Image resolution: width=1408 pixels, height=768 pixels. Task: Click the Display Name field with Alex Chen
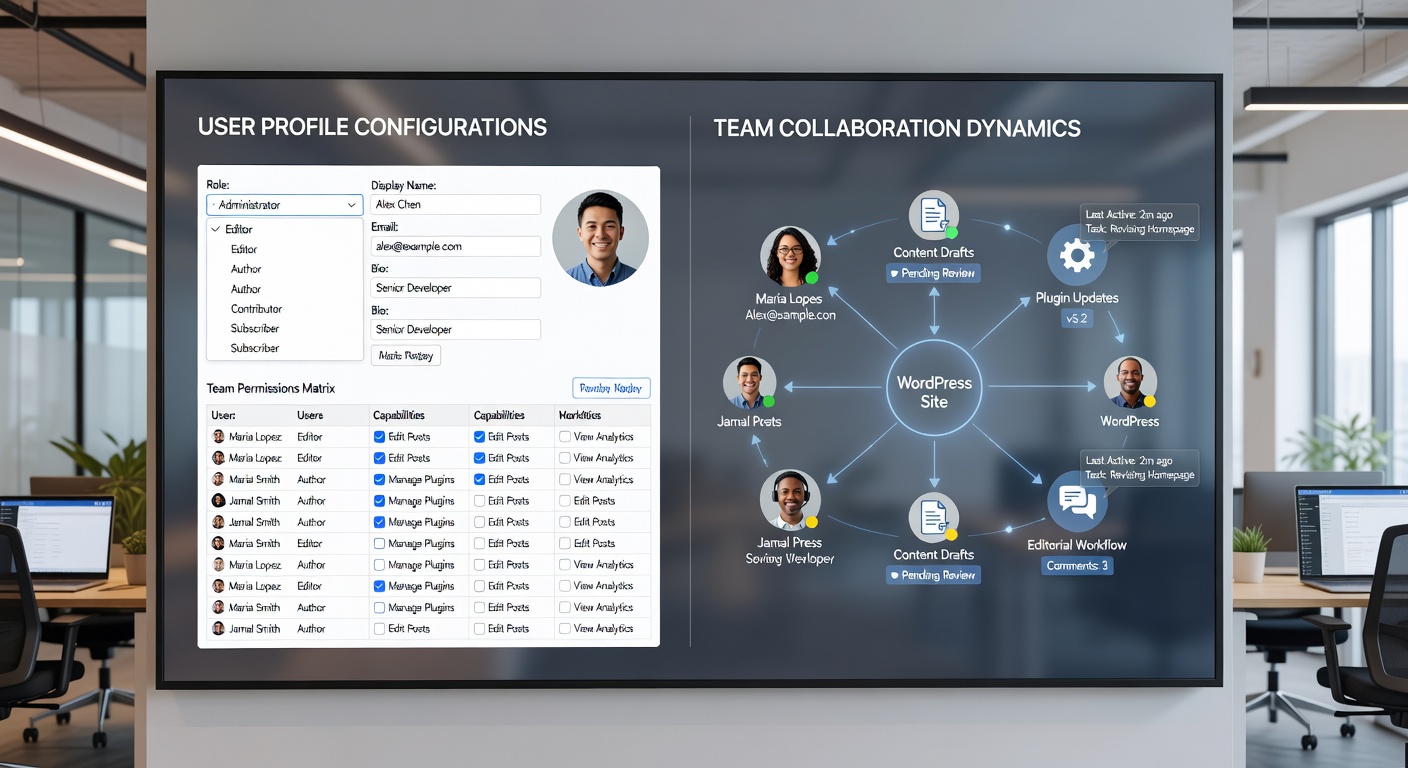pyautogui.click(x=455, y=204)
